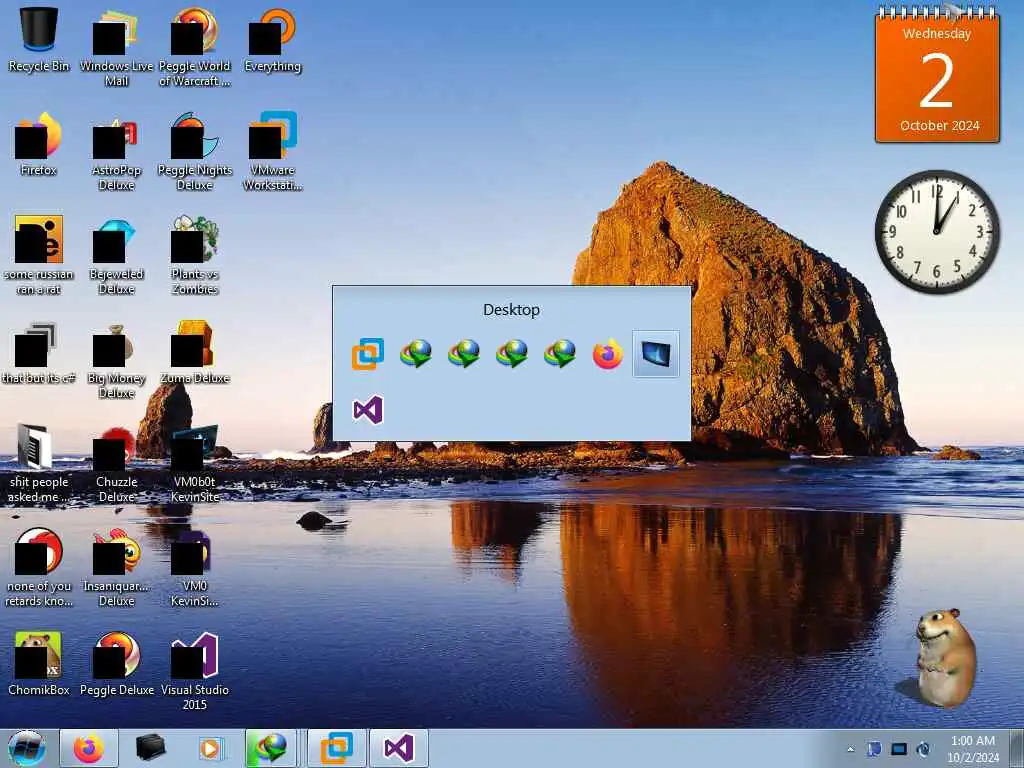The height and width of the screenshot is (768, 1024).
Task: Click the Firefox taskbar button
Action: [89, 748]
